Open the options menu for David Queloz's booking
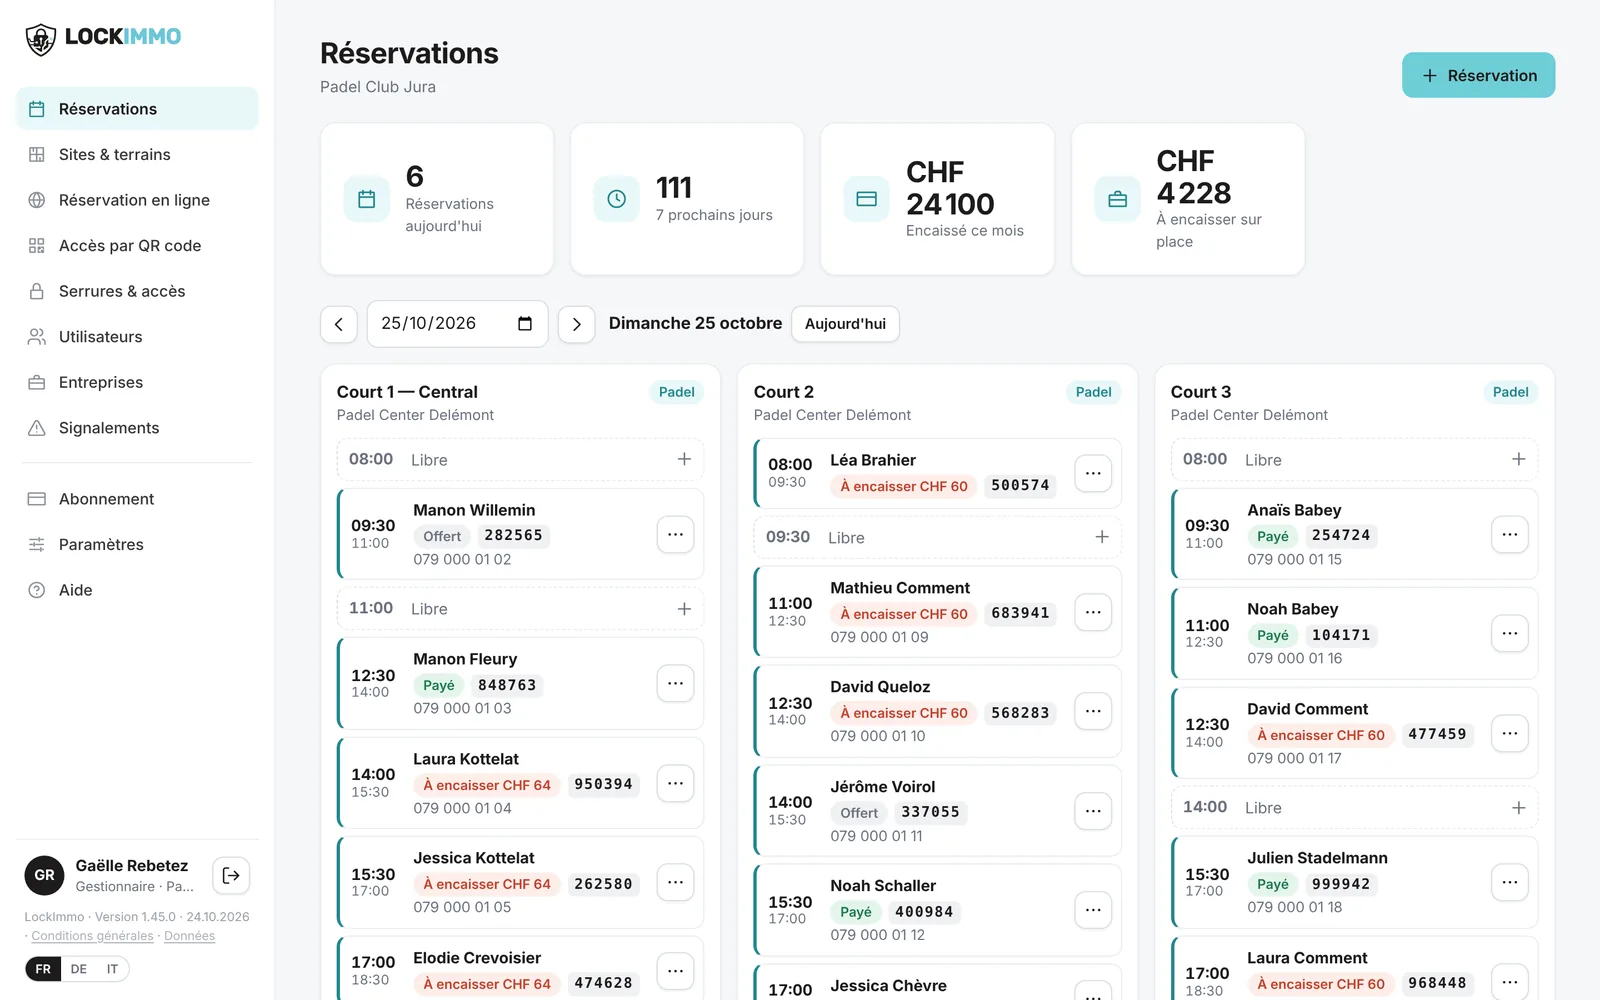This screenshot has height=1000, width=1600. coord(1093,711)
